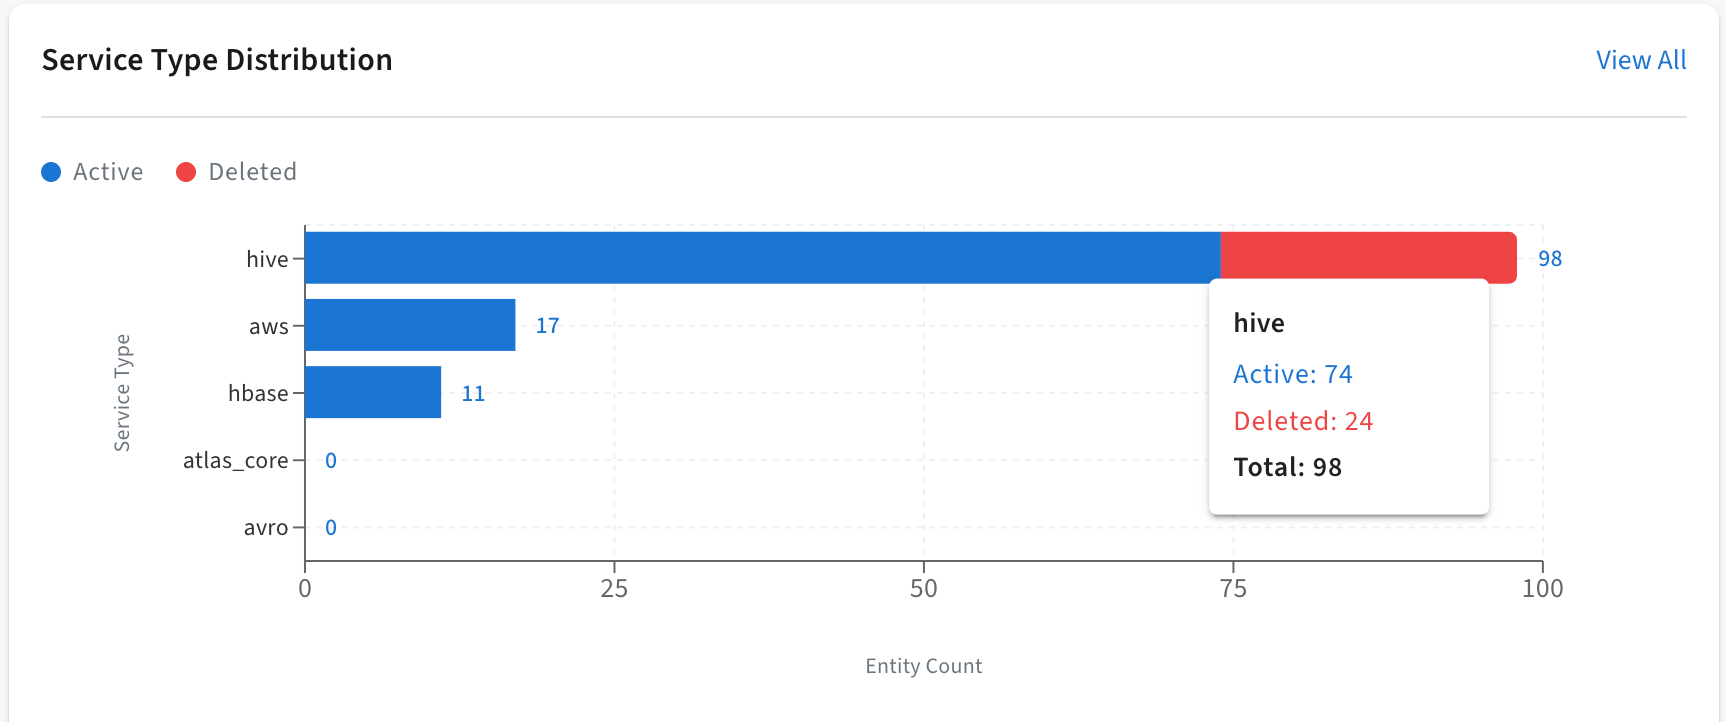Click the hive total label 98

(1550, 259)
